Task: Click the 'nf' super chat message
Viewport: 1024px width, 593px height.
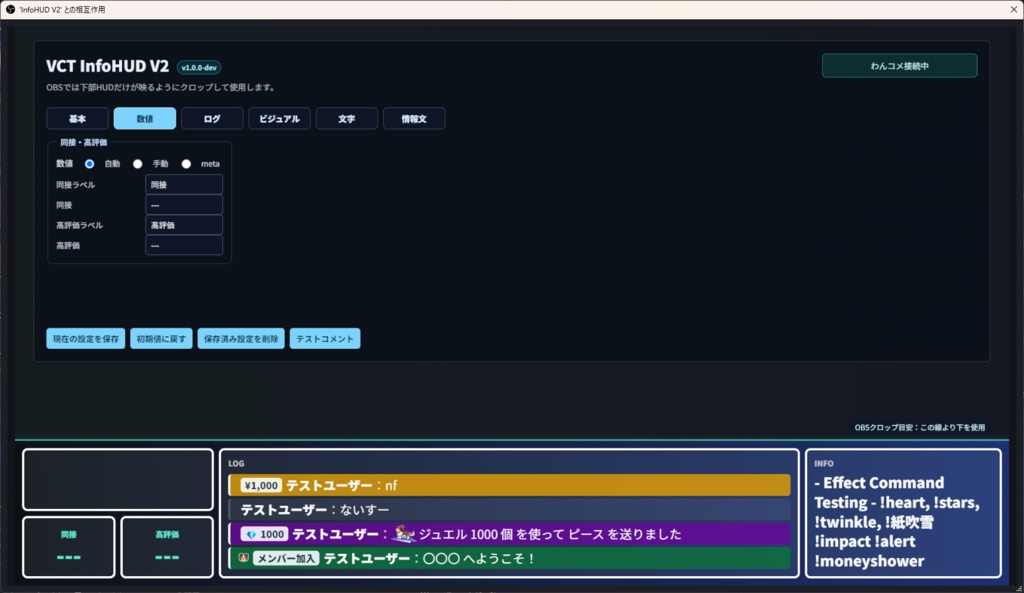Action: click(x=391, y=485)
